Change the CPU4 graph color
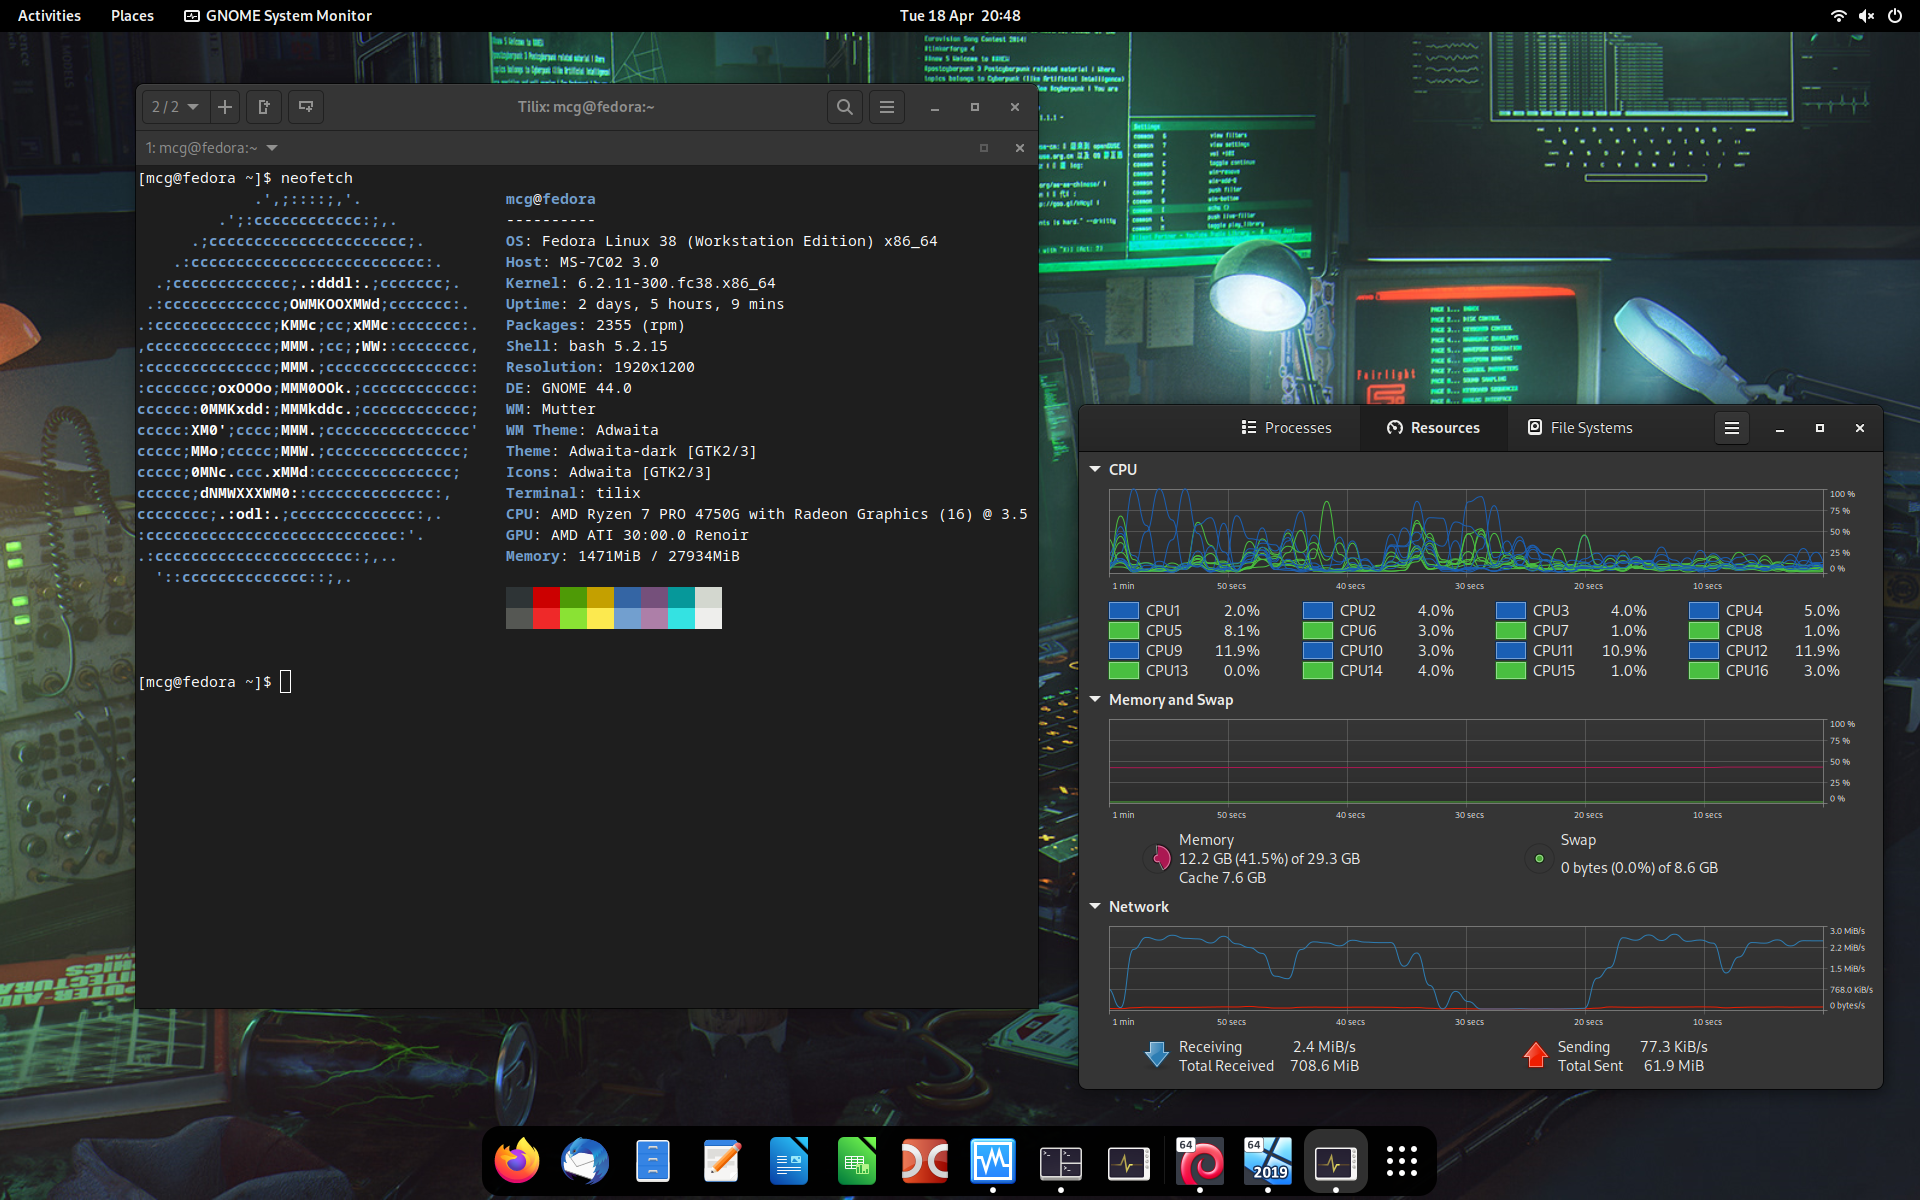Image resolution: width=1920 pixels, height=1200 pixels. coord(1704,611)
